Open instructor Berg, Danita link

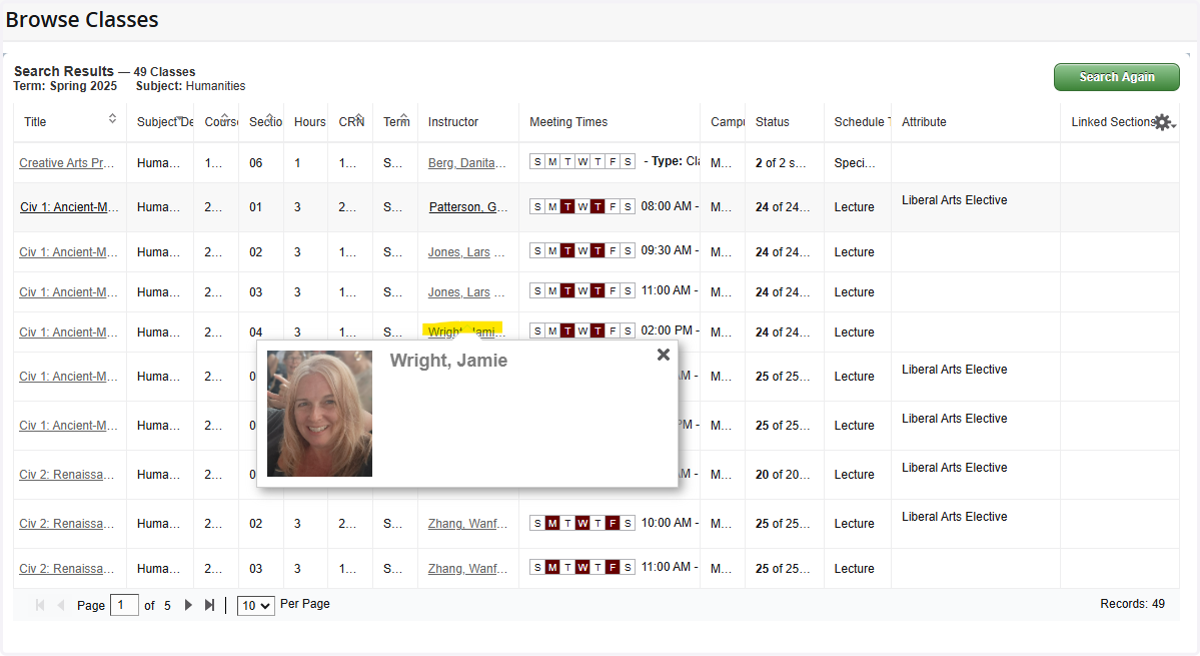468,163
